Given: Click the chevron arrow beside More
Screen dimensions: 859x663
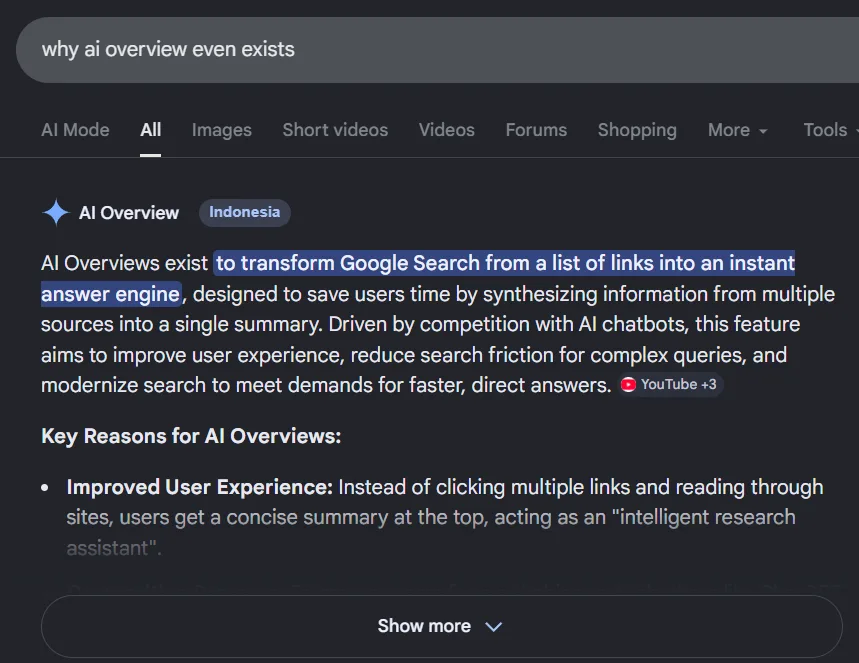Looking at the screenshot, I should point(763,131).
